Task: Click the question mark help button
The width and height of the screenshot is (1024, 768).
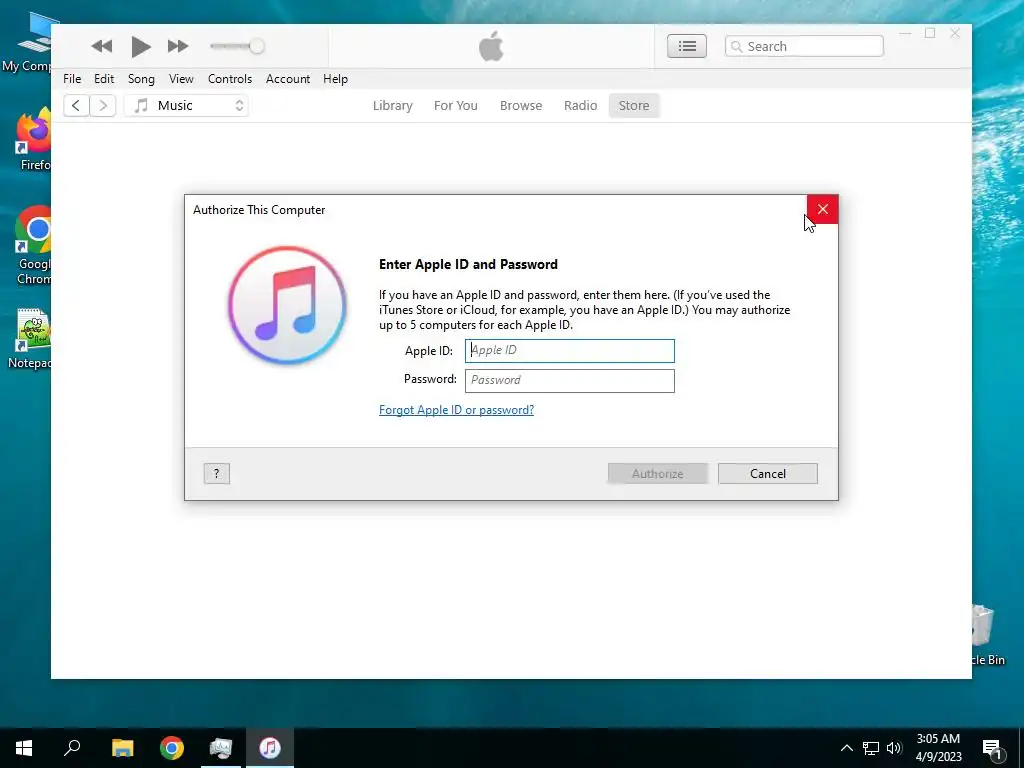Action: [216, 473]
